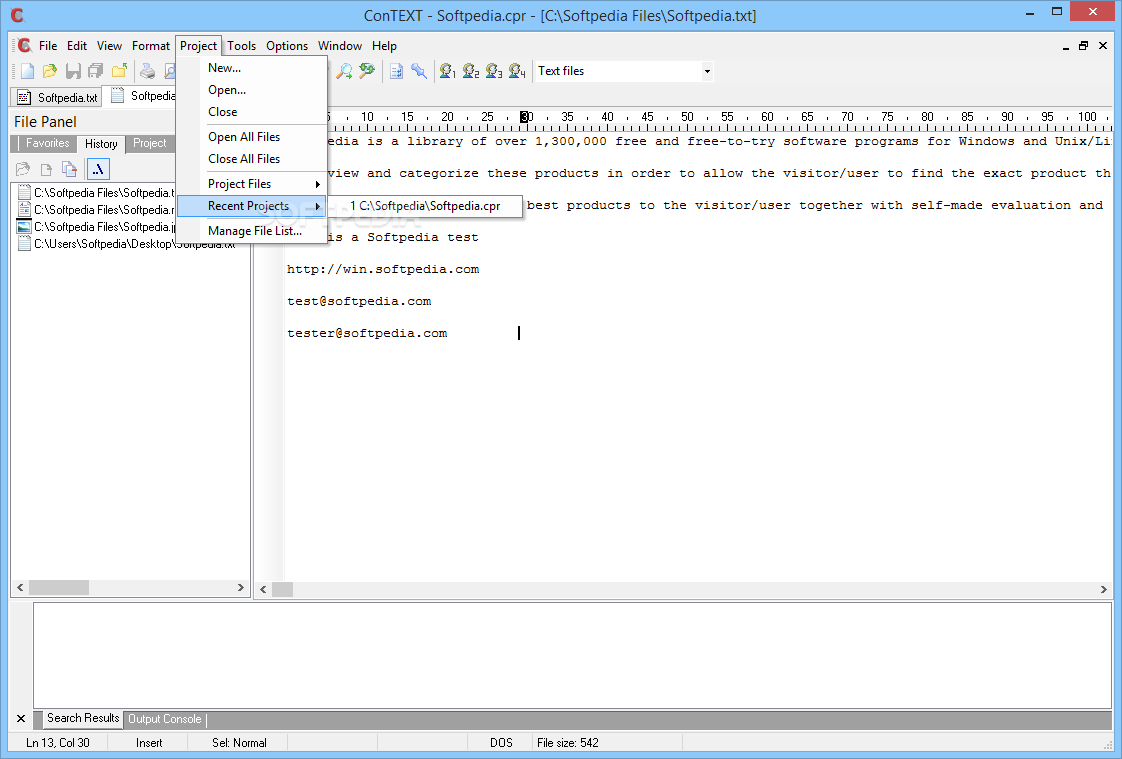The height and width of the screenshot is (759, 1122).
Task: Close the open Project menu
Action: point(198,46)
